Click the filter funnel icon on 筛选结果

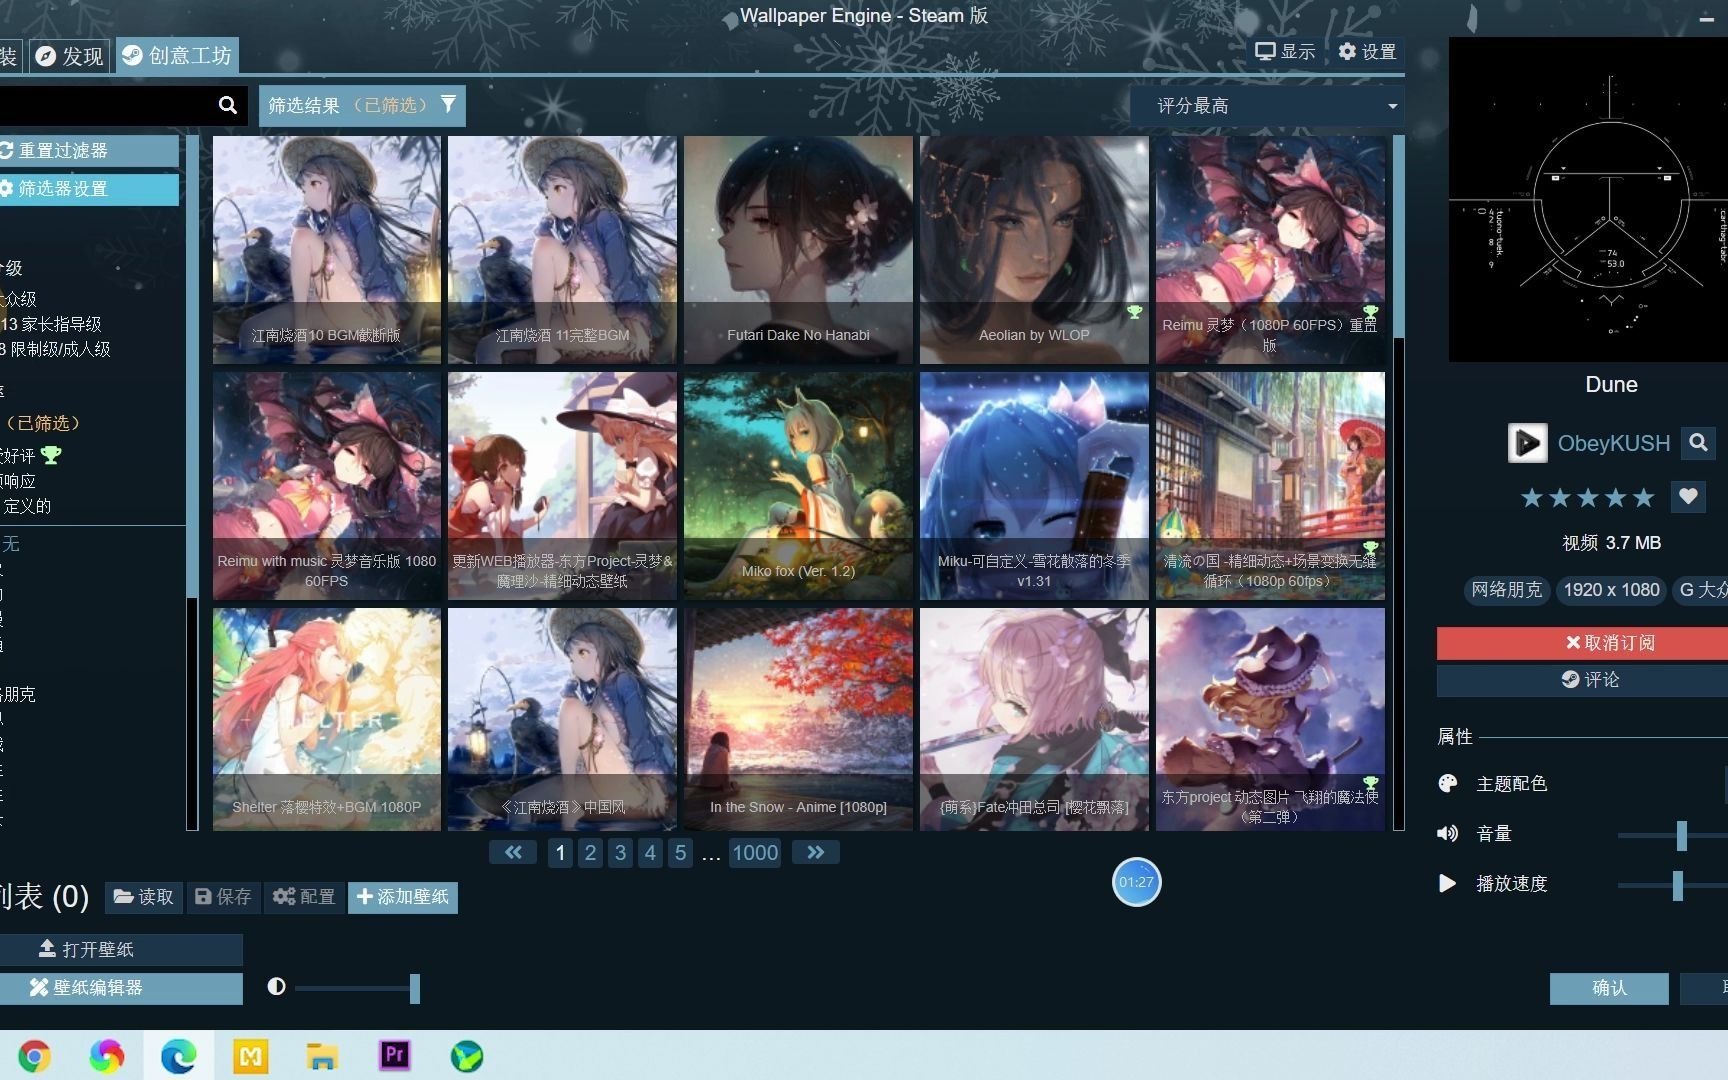pyautogui.click(x=448, y=103)
